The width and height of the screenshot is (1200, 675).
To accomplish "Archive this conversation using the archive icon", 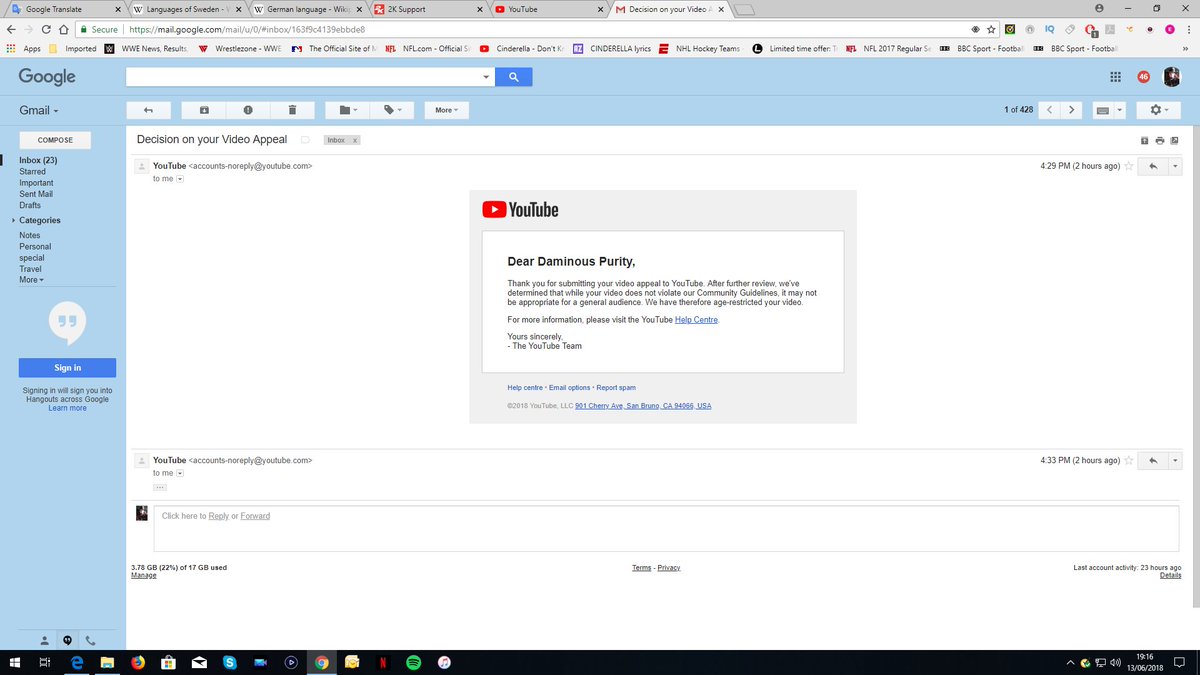I will click(x=204, y=110).
